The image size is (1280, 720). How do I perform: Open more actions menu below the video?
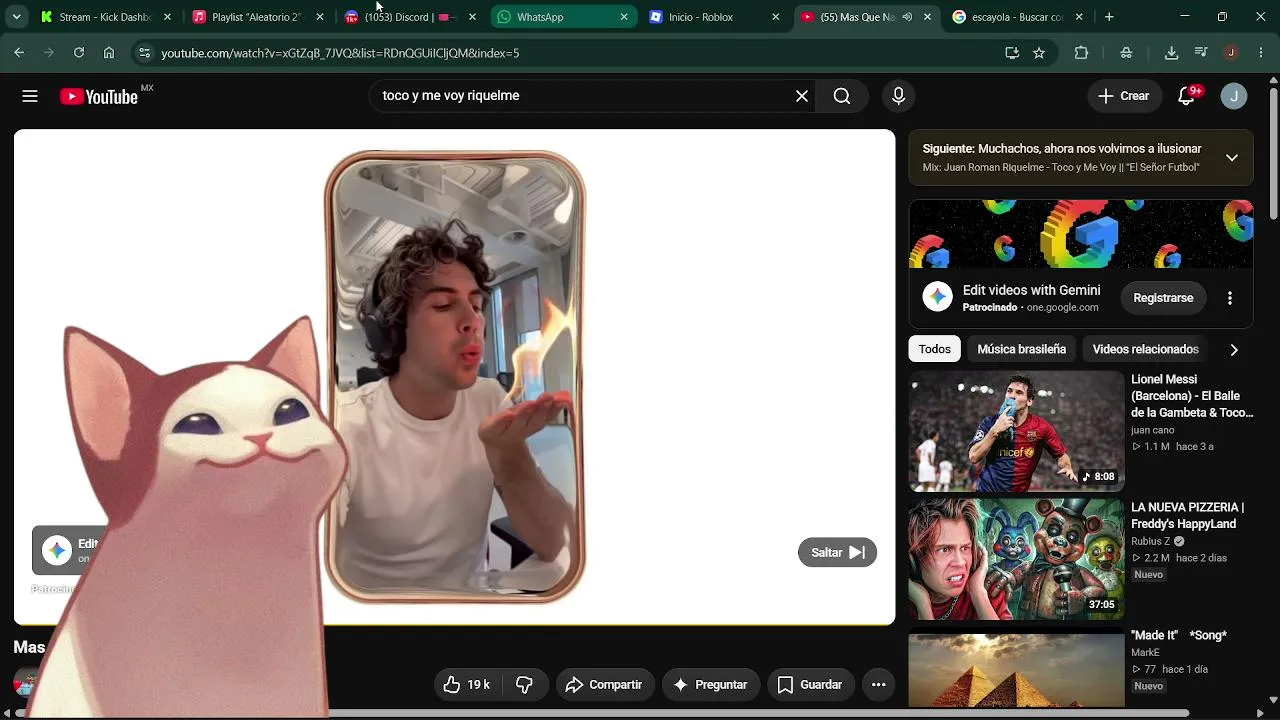click(878, 685)
